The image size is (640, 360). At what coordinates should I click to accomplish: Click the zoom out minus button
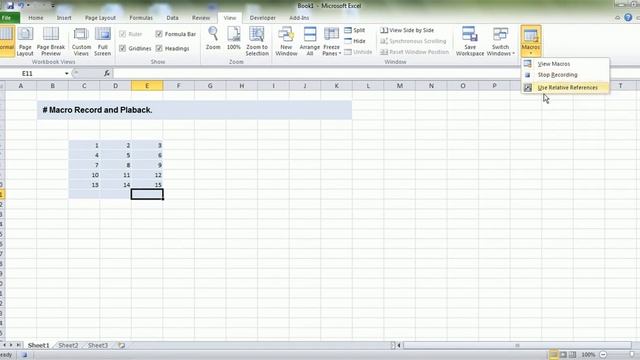coord(603,355)
